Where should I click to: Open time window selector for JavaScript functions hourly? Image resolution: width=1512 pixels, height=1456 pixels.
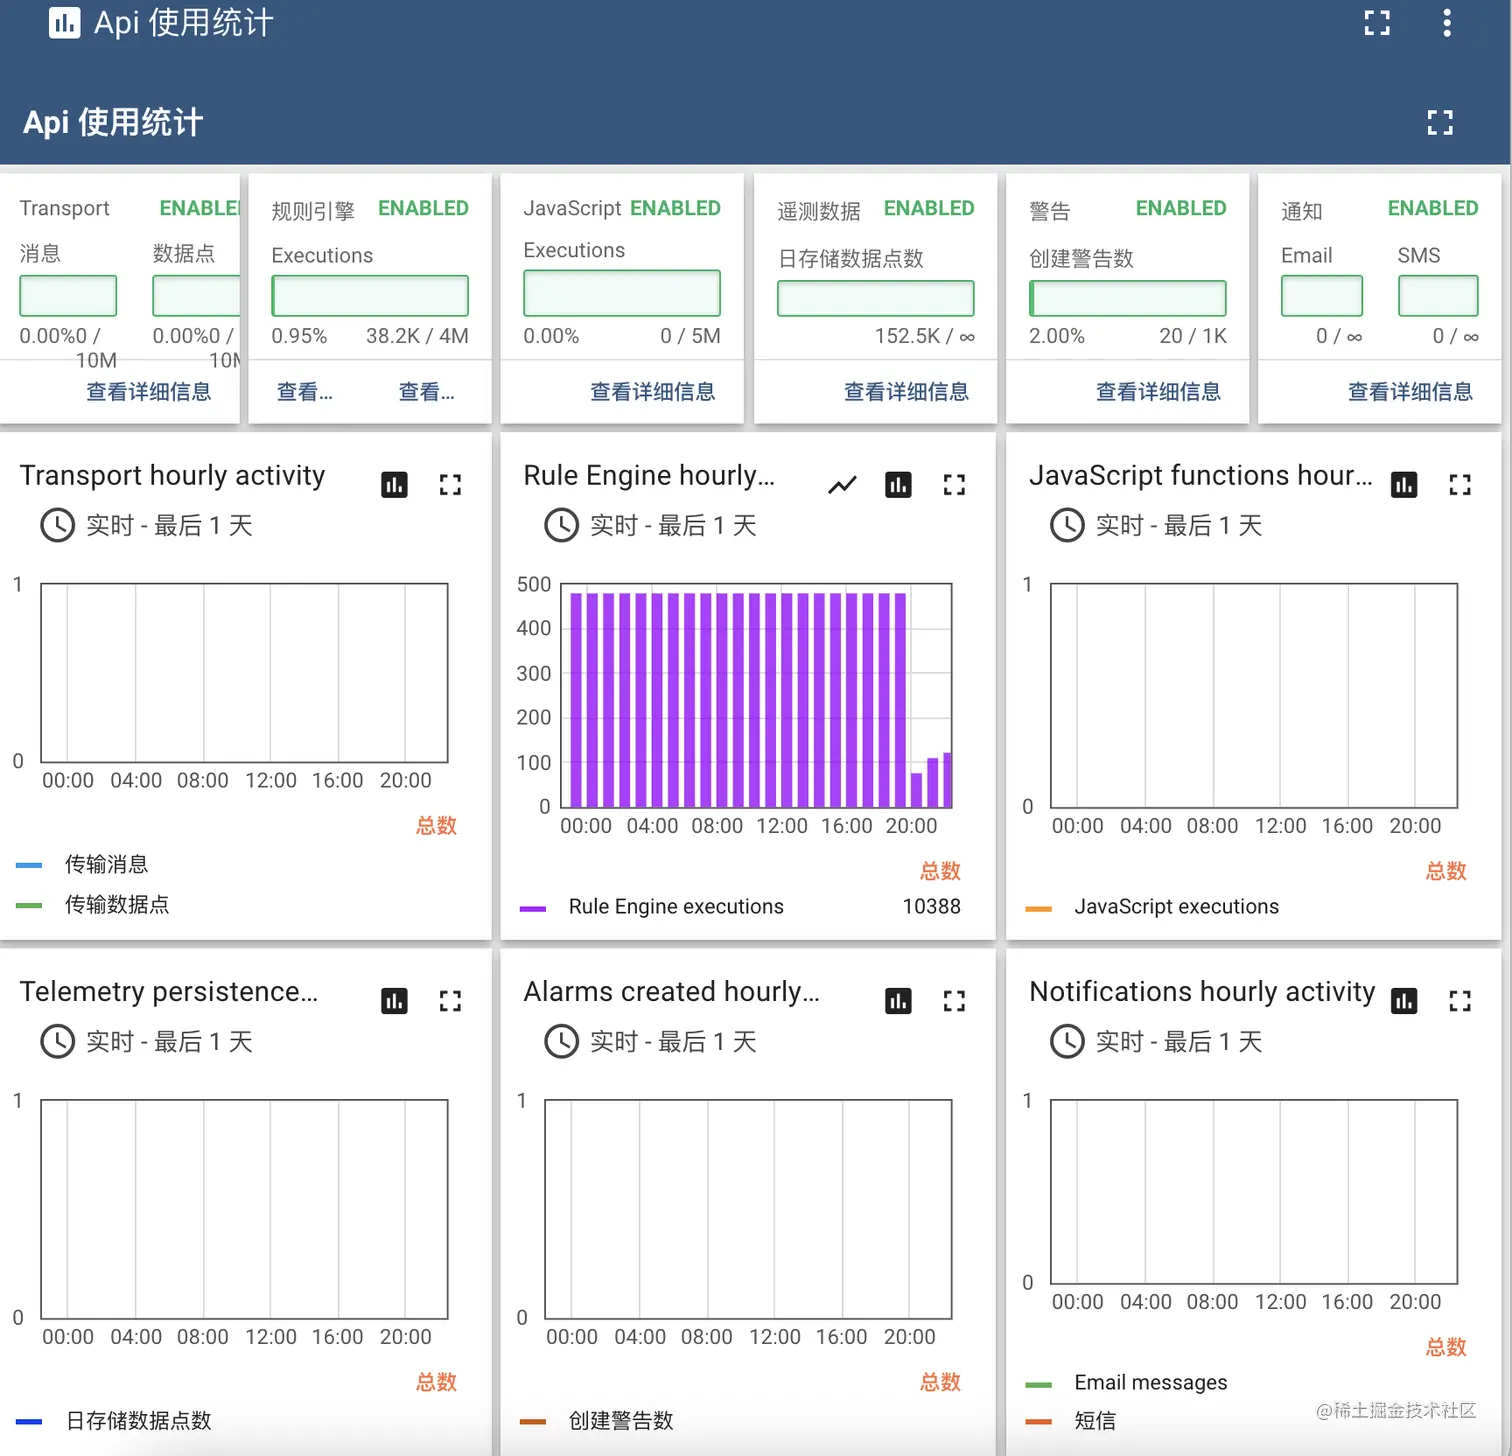click(x=1156, y=525)
